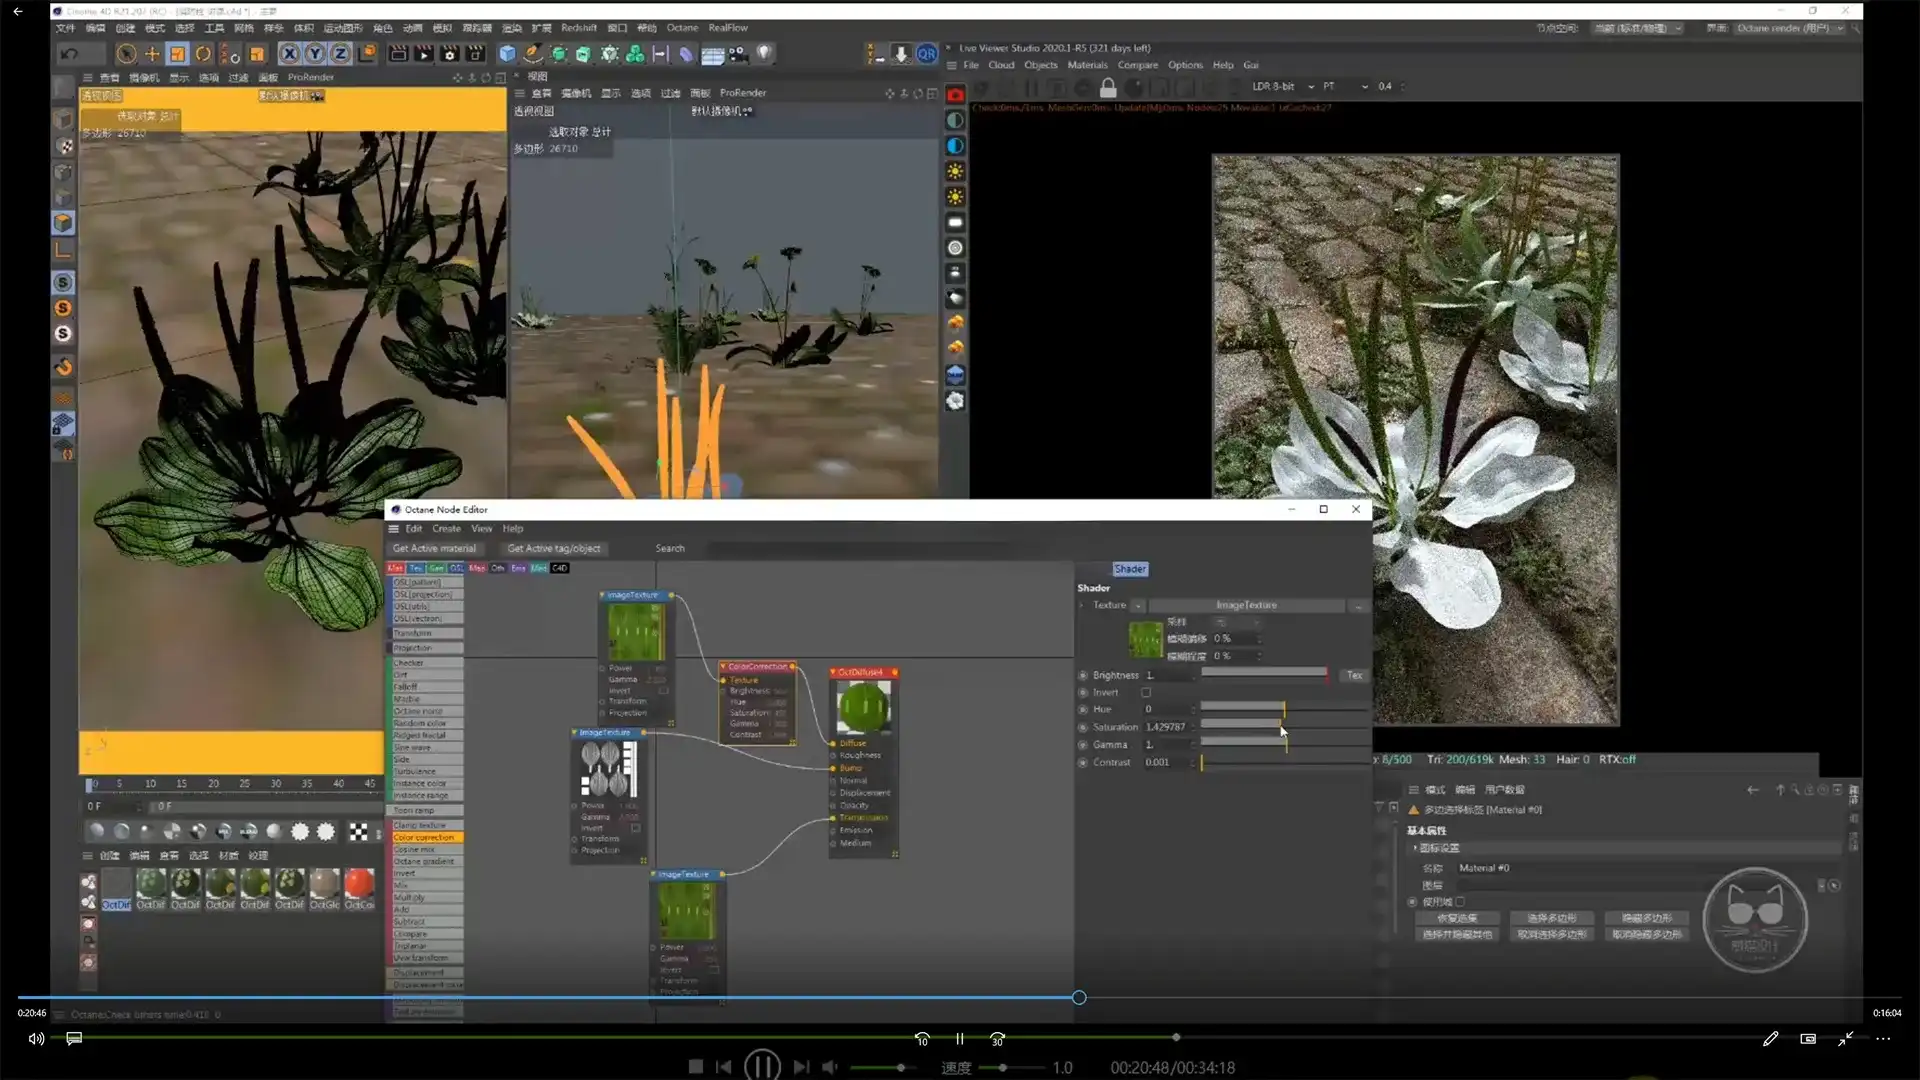The image size is (1920, 1080).
Task: Open Create menu in Node Editor
Action: click(446, 529)
